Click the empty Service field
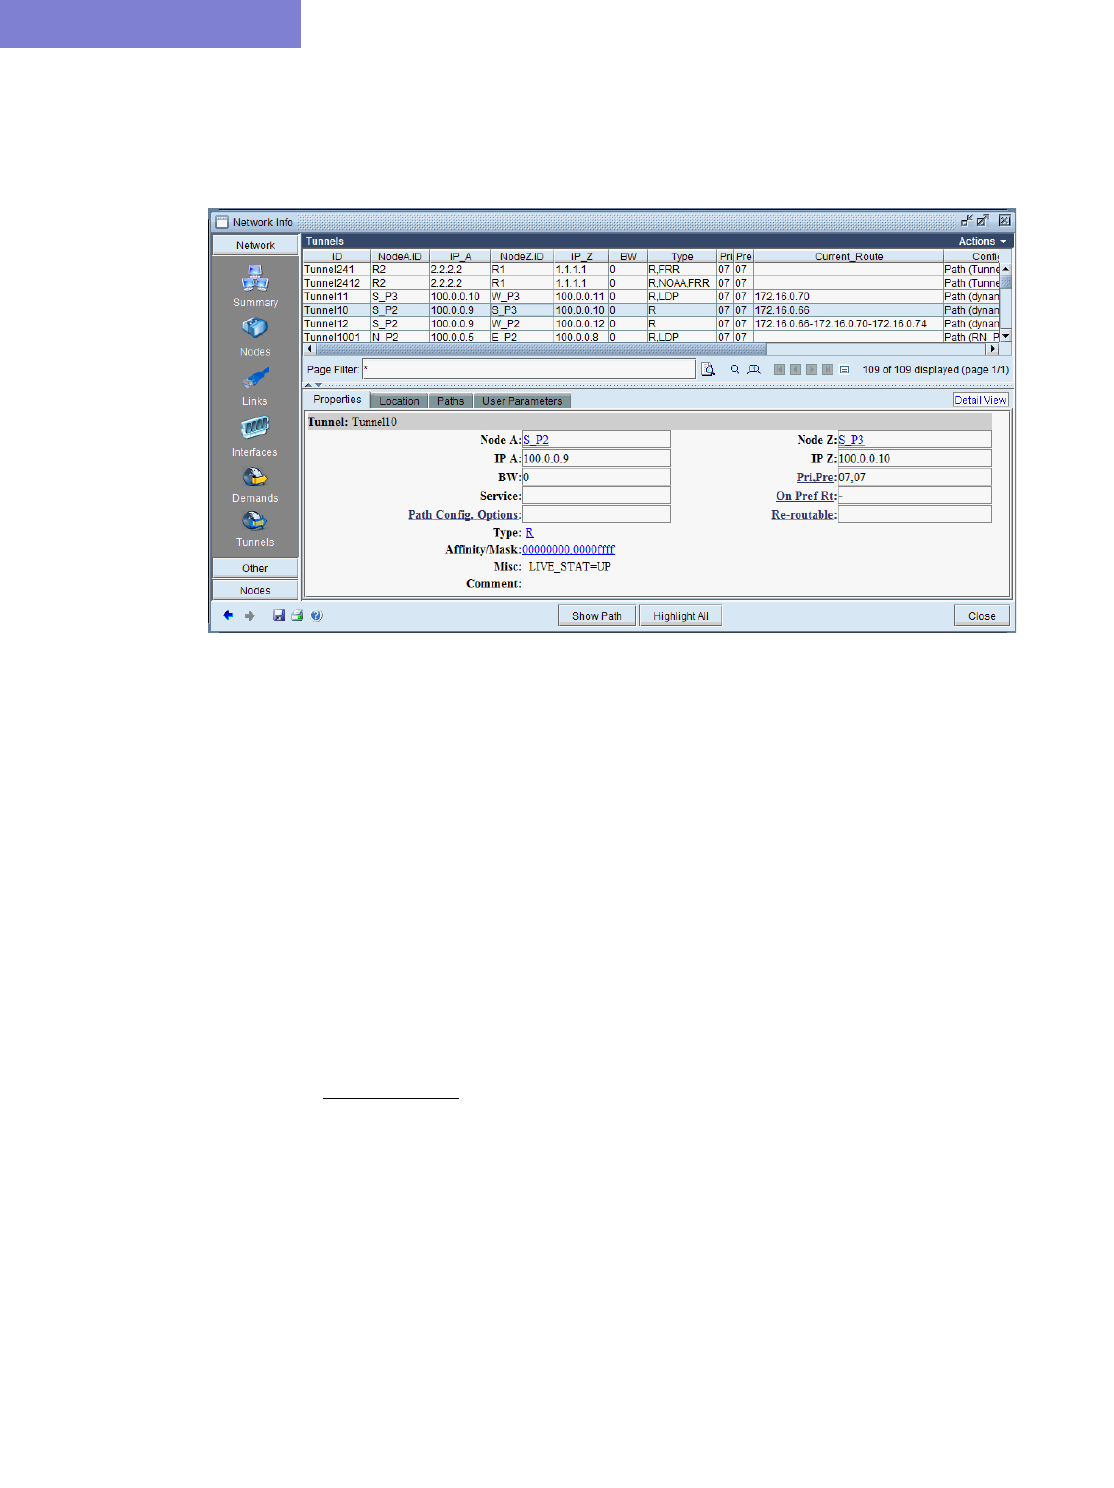1114x1488 pixels. coord(596,496)
